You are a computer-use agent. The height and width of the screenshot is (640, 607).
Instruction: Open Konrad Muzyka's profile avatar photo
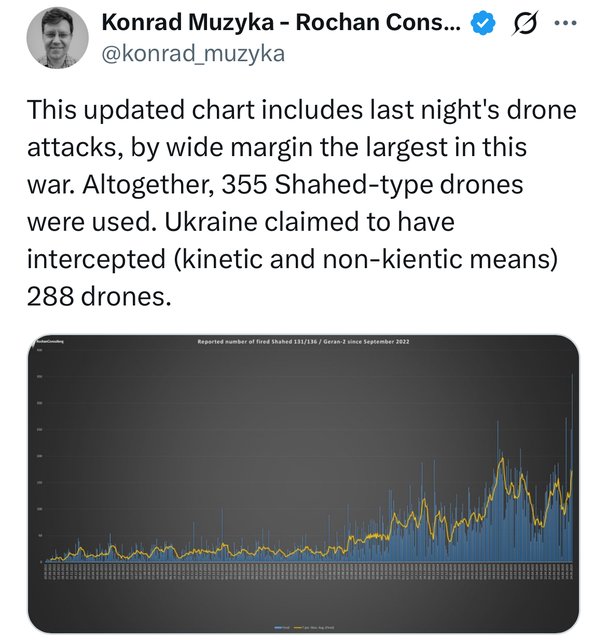point(57,37)
